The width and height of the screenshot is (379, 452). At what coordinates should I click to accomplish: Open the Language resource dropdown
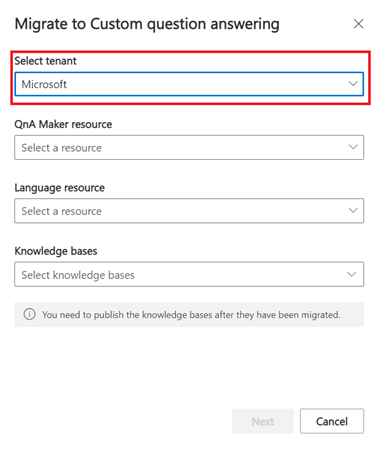(x=189, y=211)
